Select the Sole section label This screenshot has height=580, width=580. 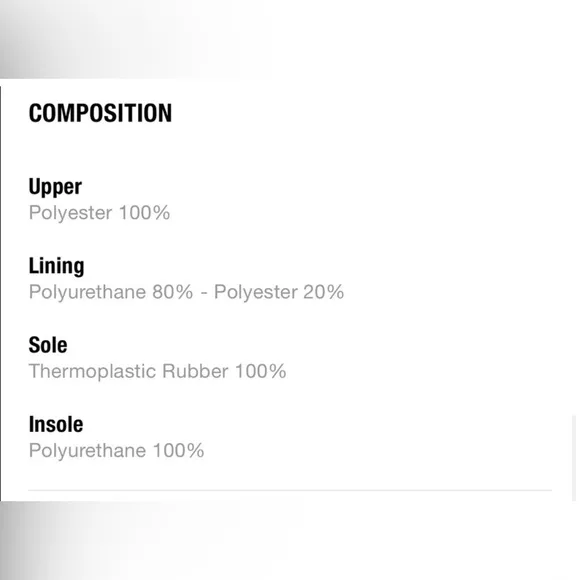pyautogui.click(x=48, y=345)
